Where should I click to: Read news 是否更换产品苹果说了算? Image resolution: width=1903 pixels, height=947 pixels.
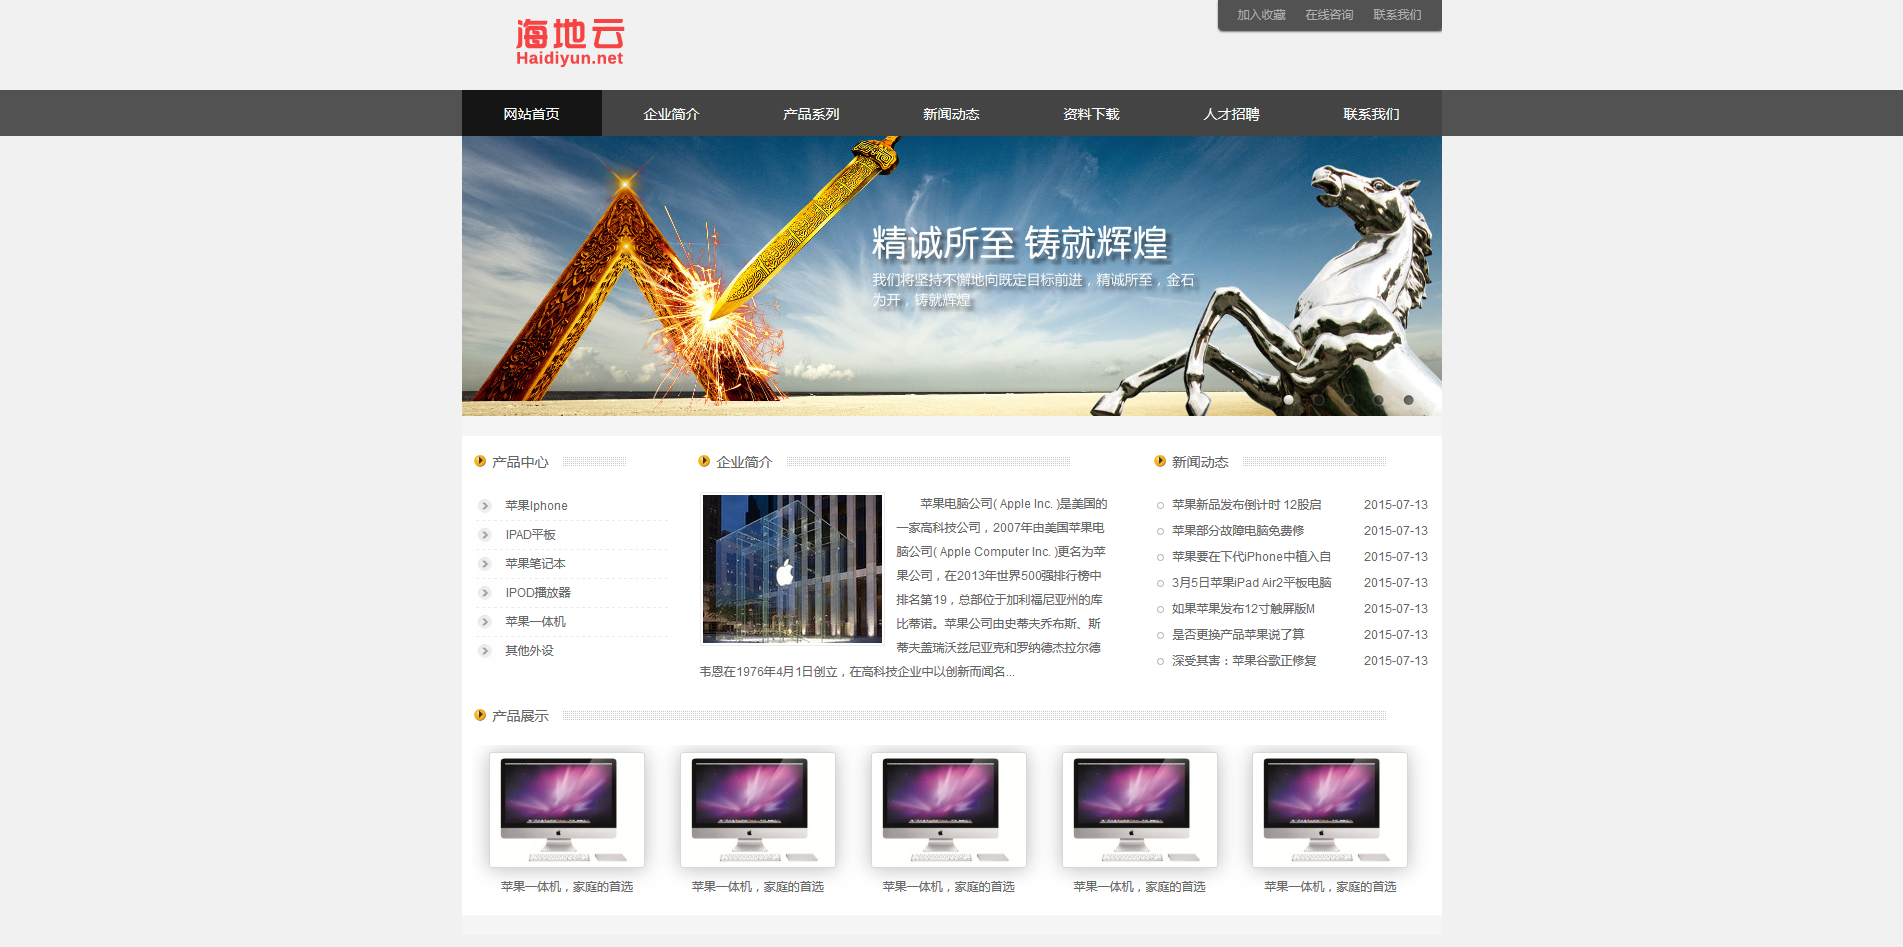pyautogui.click(x=1238, y=635)
